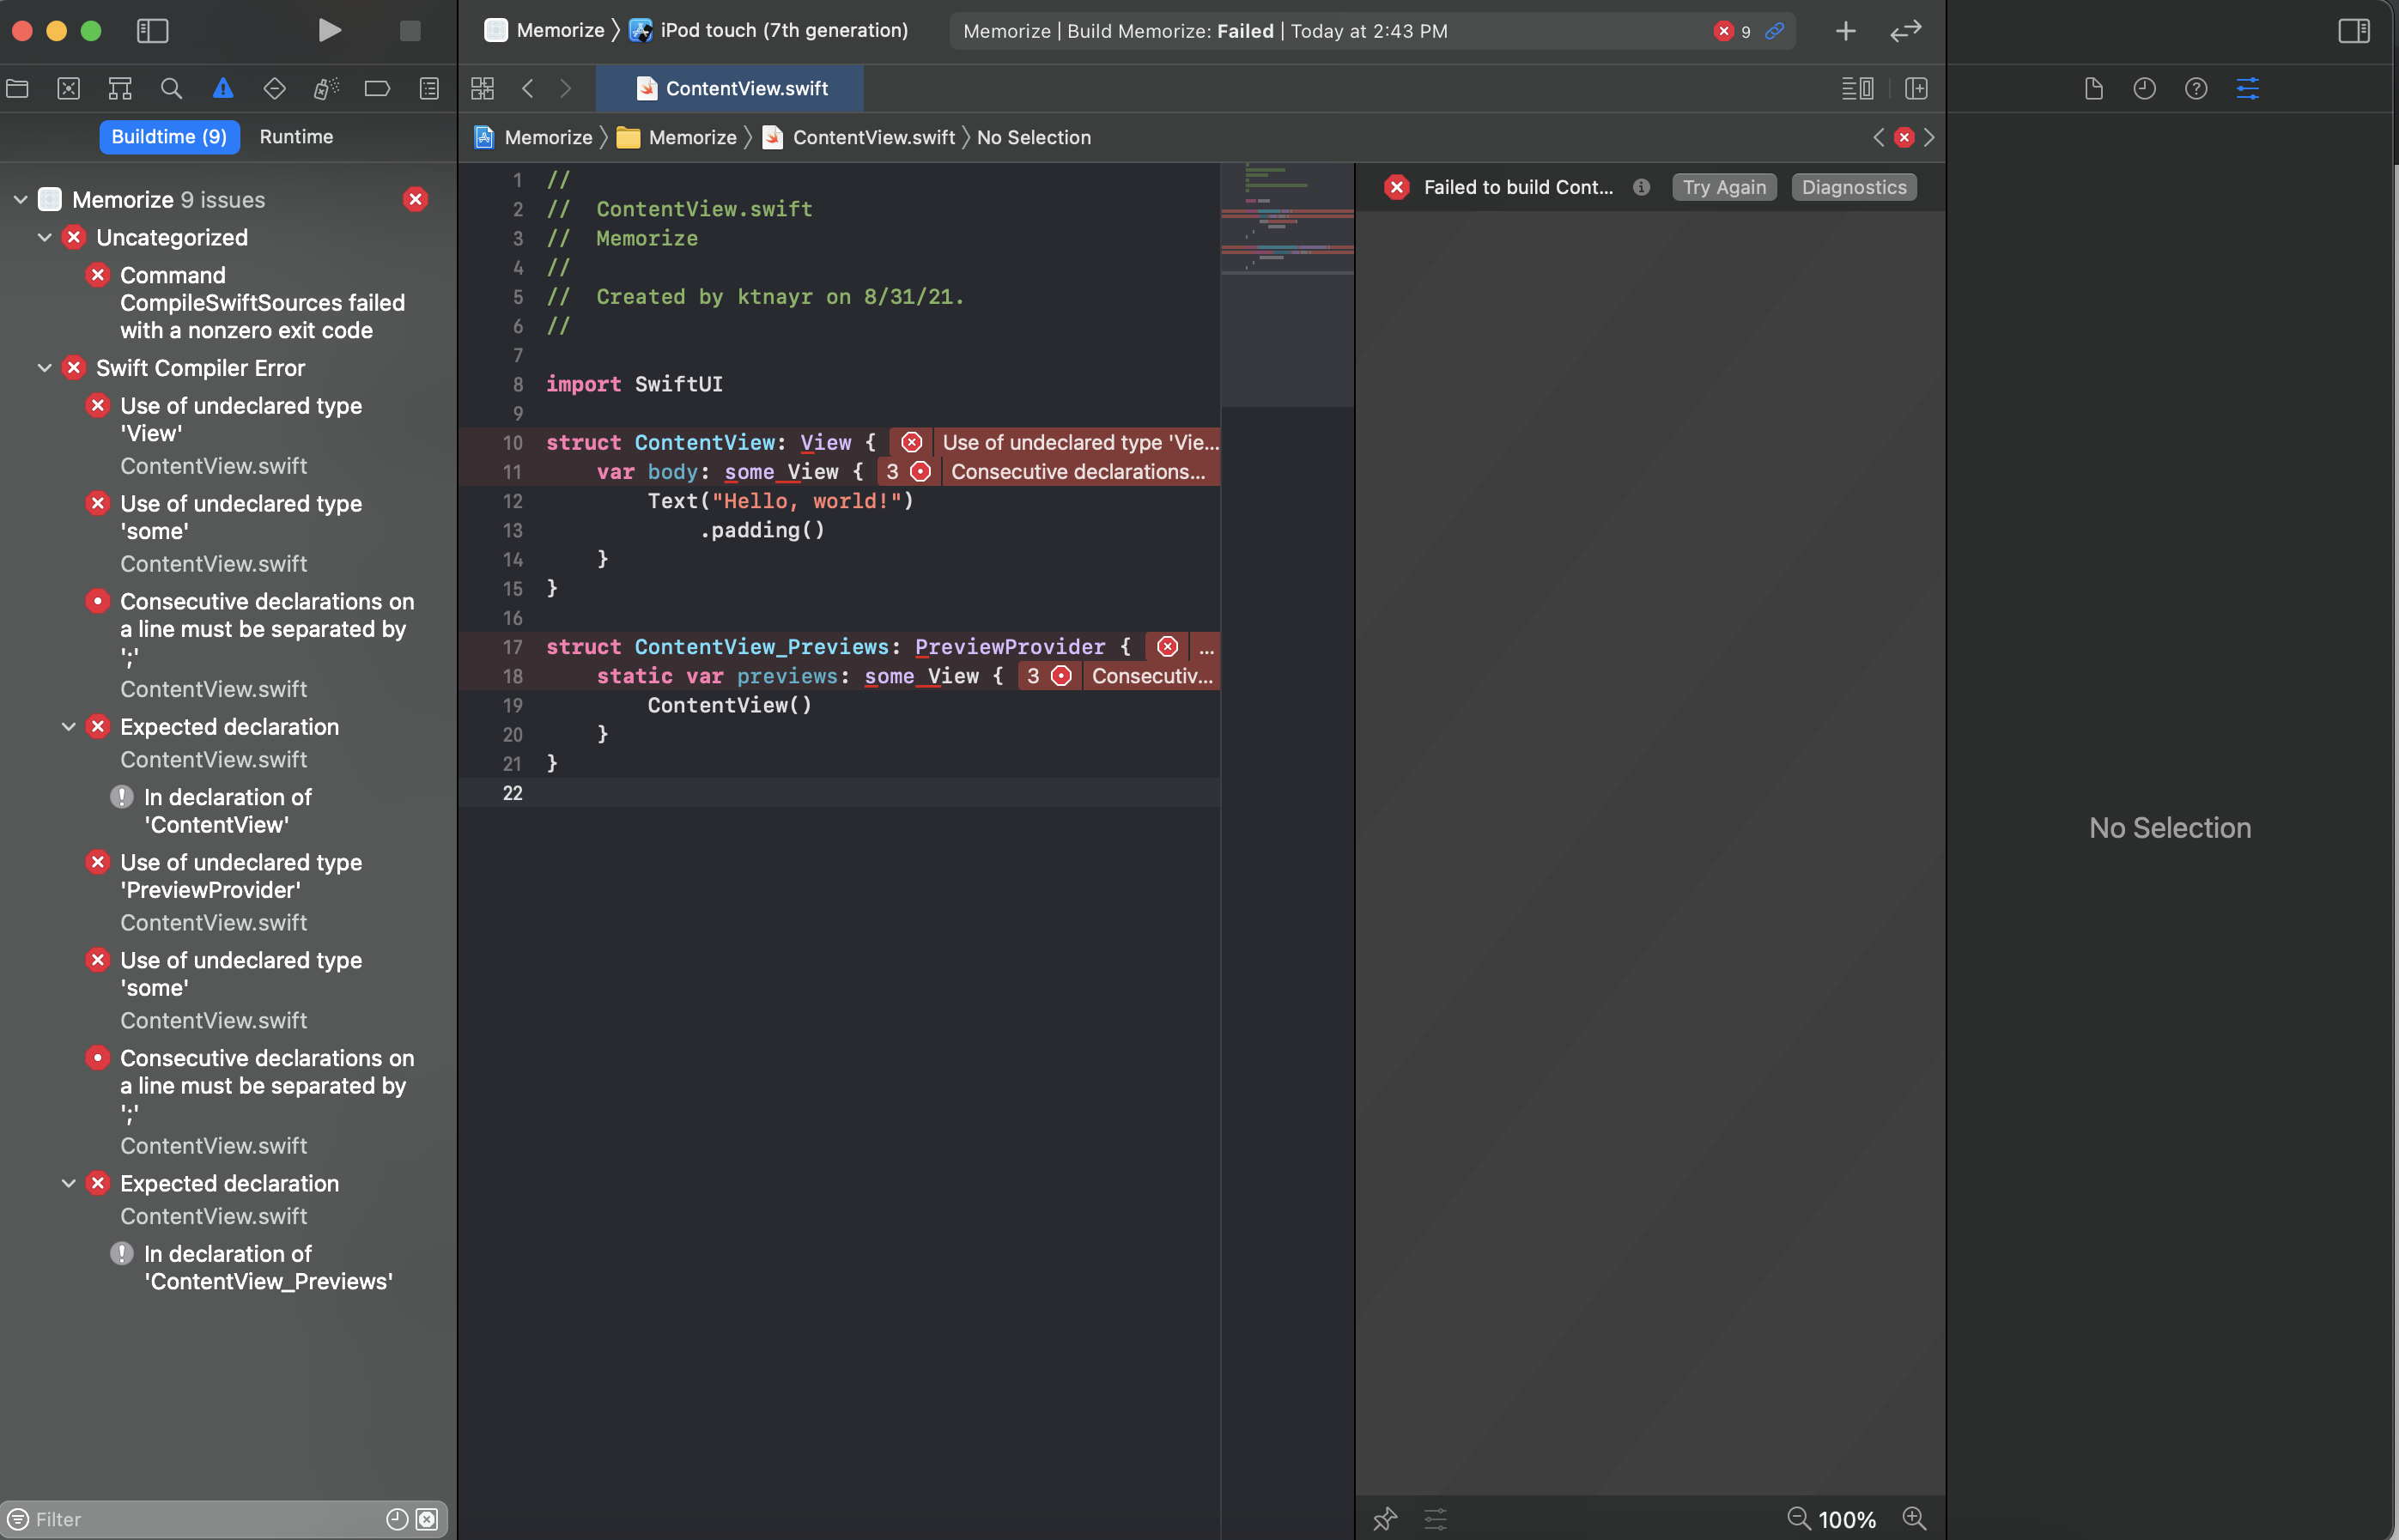Screen dimensions: 2399x1540
Task: Open Library with plus button
Action: 1845,31
